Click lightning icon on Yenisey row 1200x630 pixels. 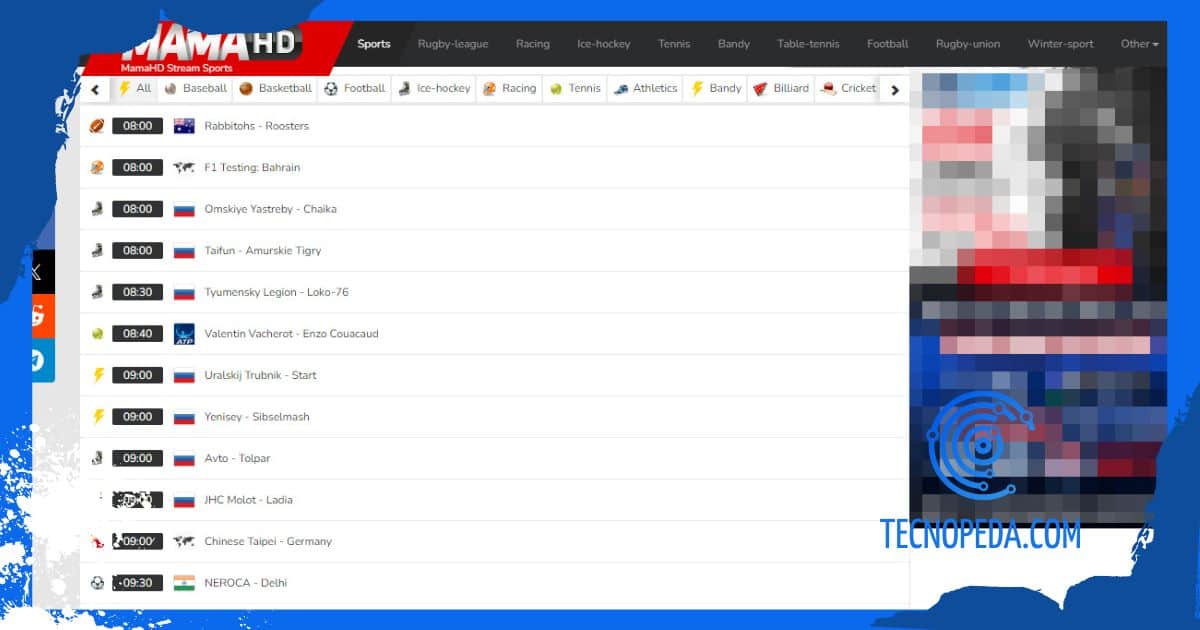point(98,416)
